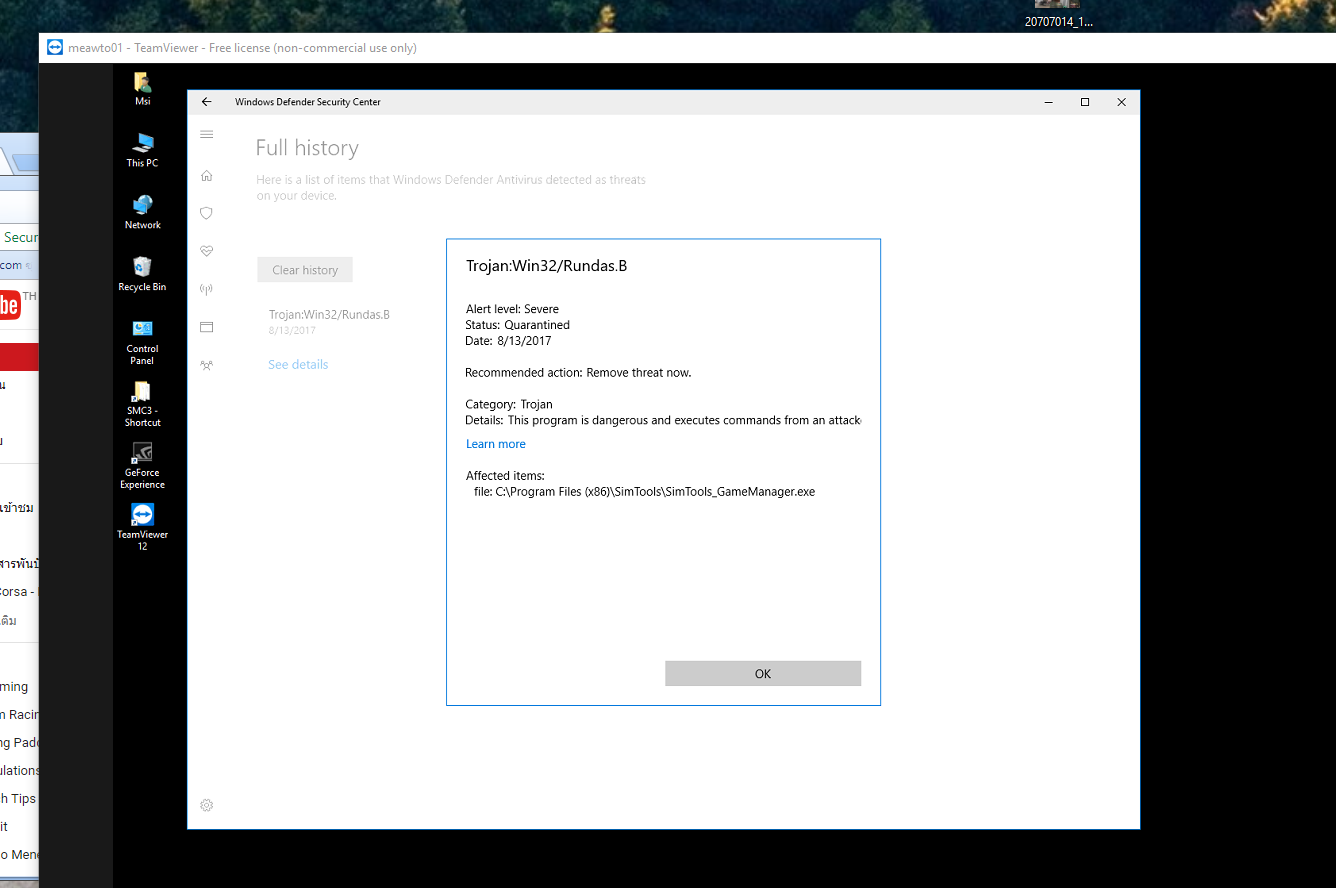Viewport: 1336px width, 888px height.
Task: Click the SimTools_GameManager.exe file path
Action: (x=644, y=492)
